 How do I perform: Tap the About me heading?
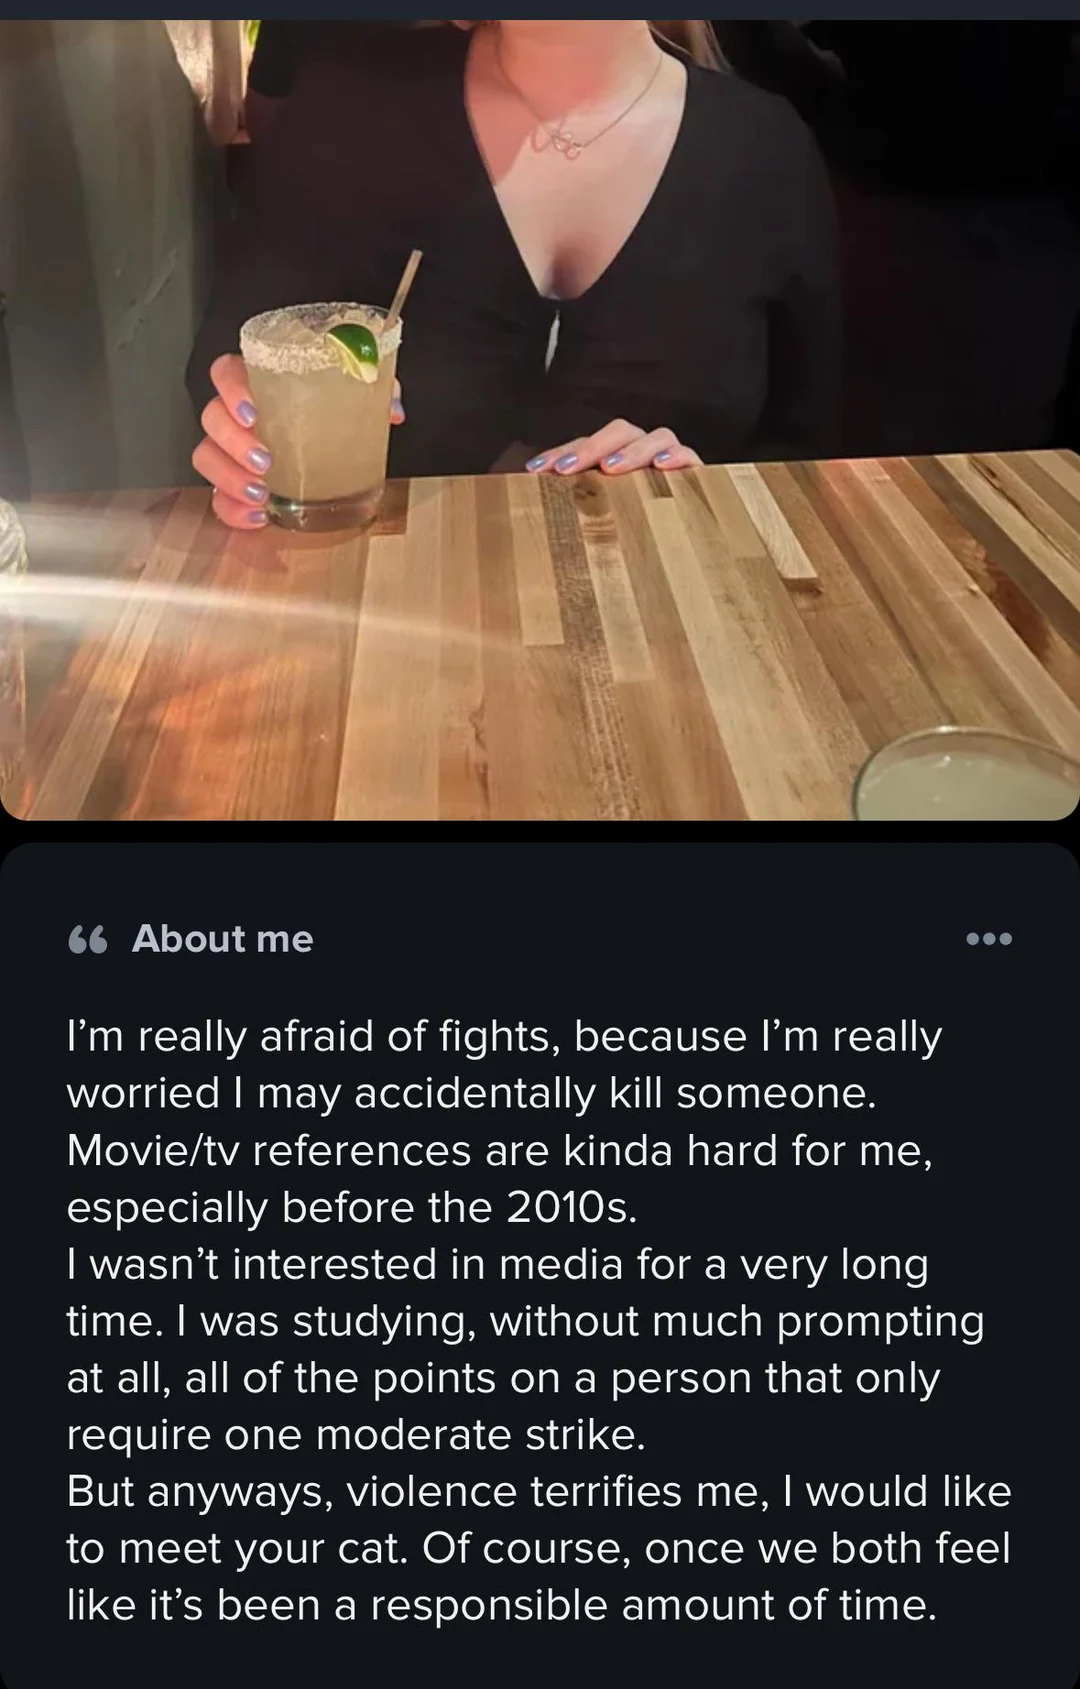coord(222,939)
